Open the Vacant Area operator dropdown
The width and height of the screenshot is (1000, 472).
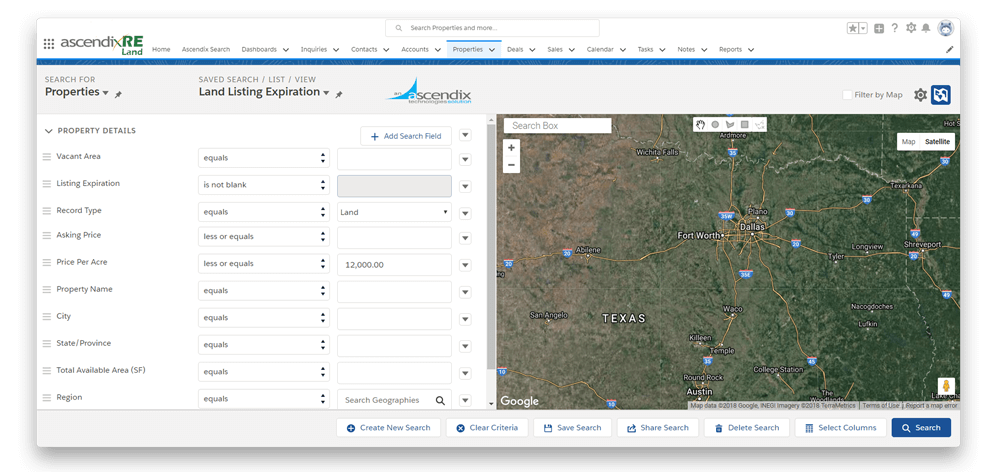pyautogui.click(x=263, y=158)
